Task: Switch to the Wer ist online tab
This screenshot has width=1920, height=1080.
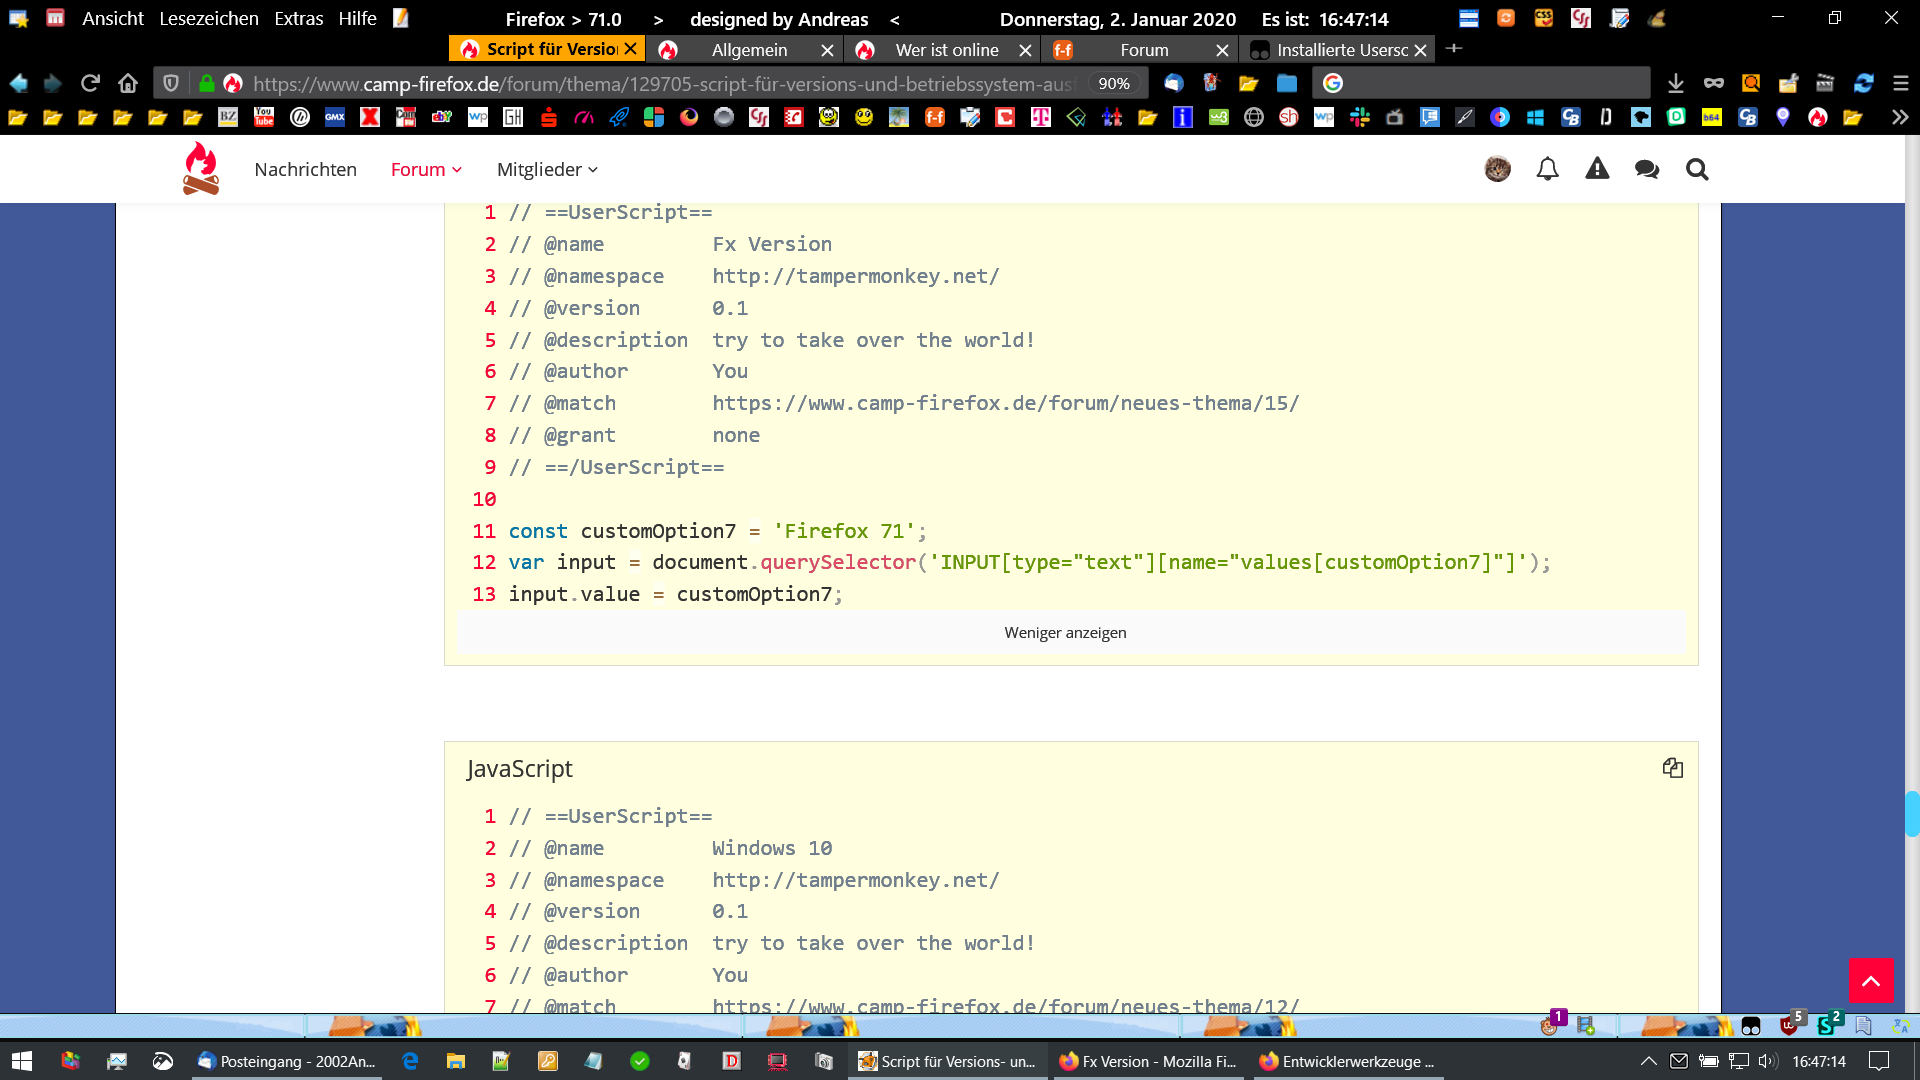Action: point(946,50)
